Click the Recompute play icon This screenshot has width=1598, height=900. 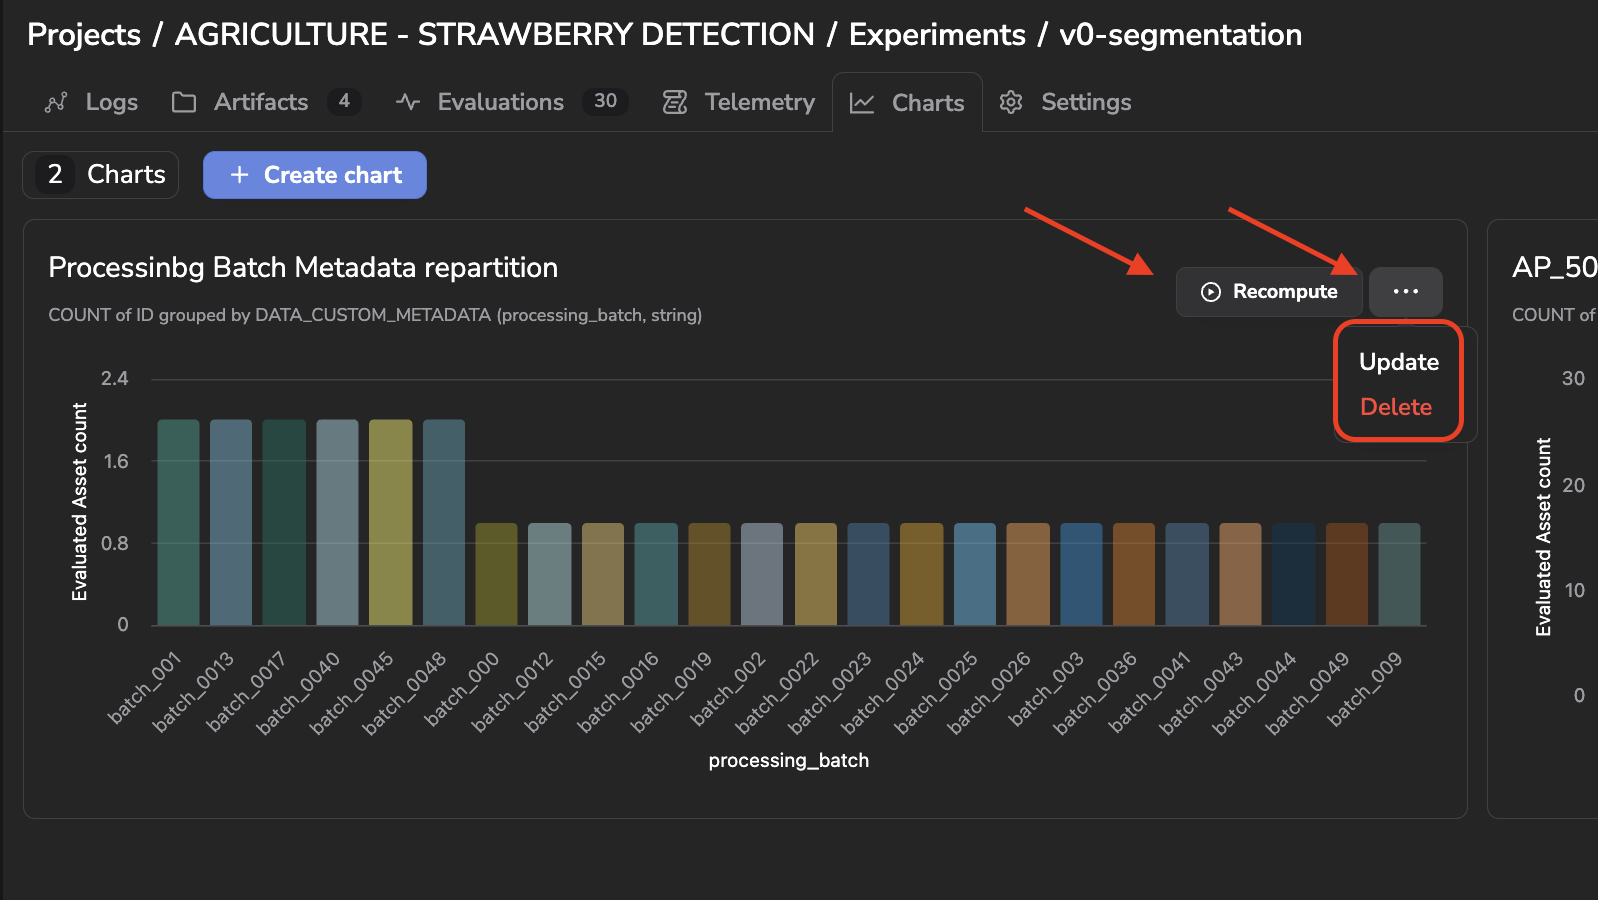click(1211, 292)
